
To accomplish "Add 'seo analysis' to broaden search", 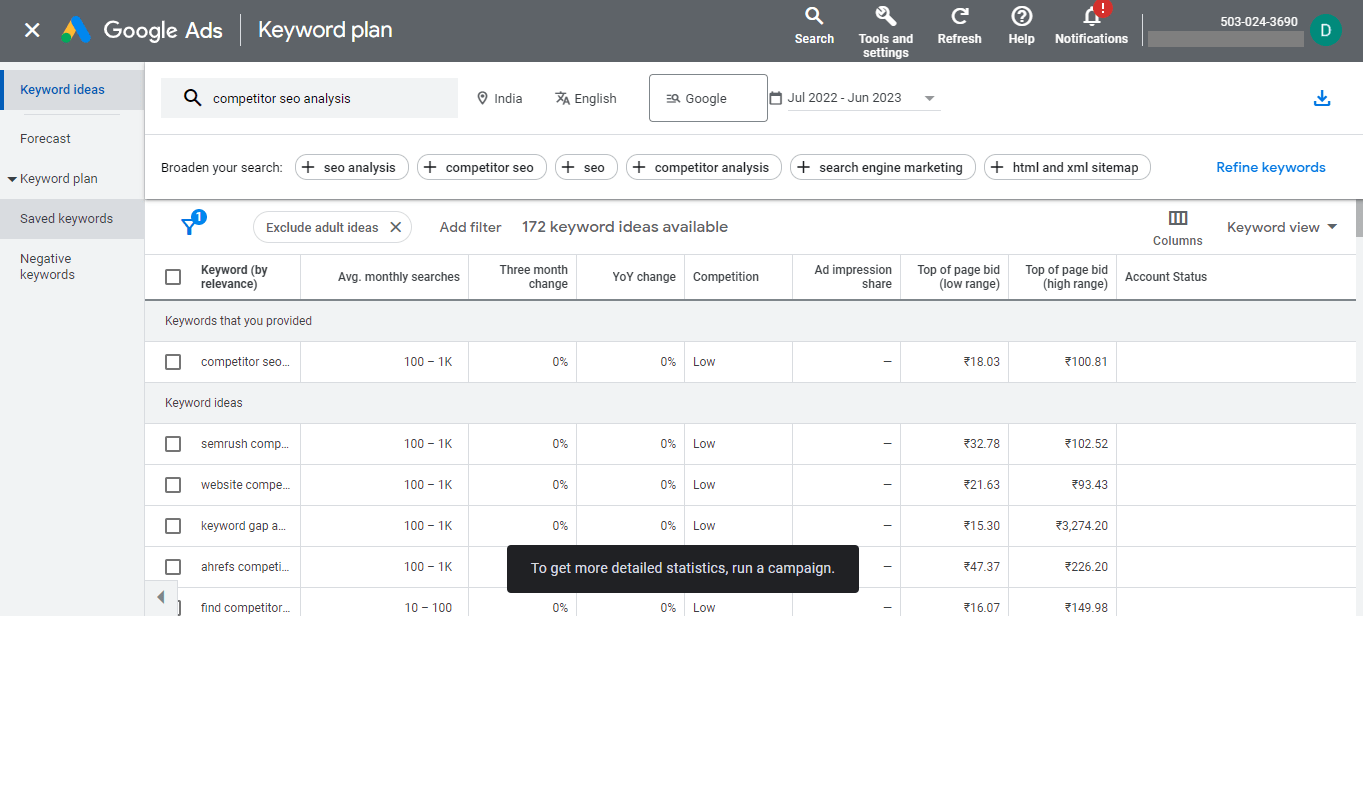I will tap(351, 168).
